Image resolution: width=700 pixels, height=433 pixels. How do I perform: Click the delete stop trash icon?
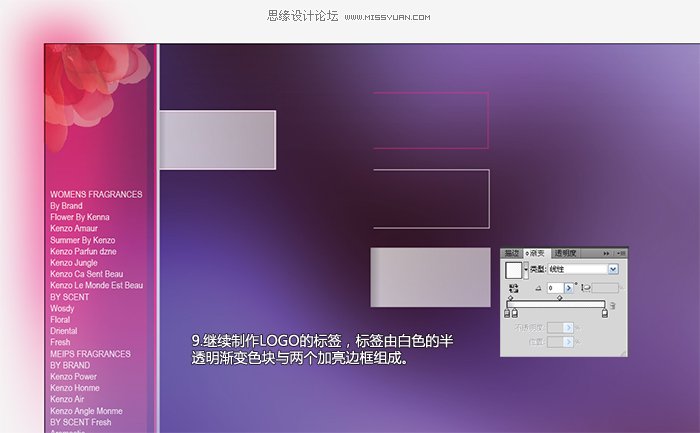click(x=613, y=306)
